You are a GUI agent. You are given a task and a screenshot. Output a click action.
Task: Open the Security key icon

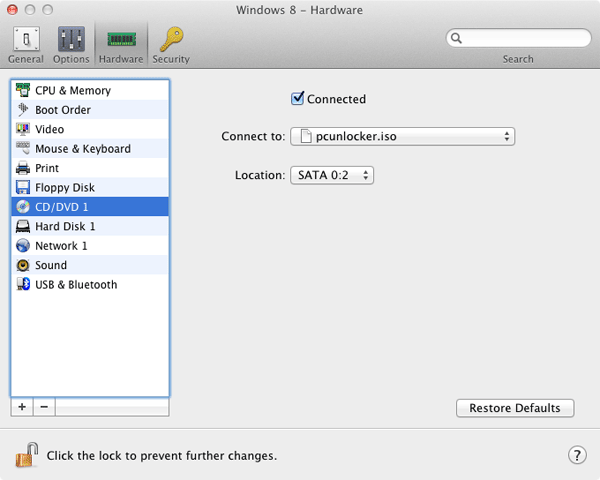point(171,39)
